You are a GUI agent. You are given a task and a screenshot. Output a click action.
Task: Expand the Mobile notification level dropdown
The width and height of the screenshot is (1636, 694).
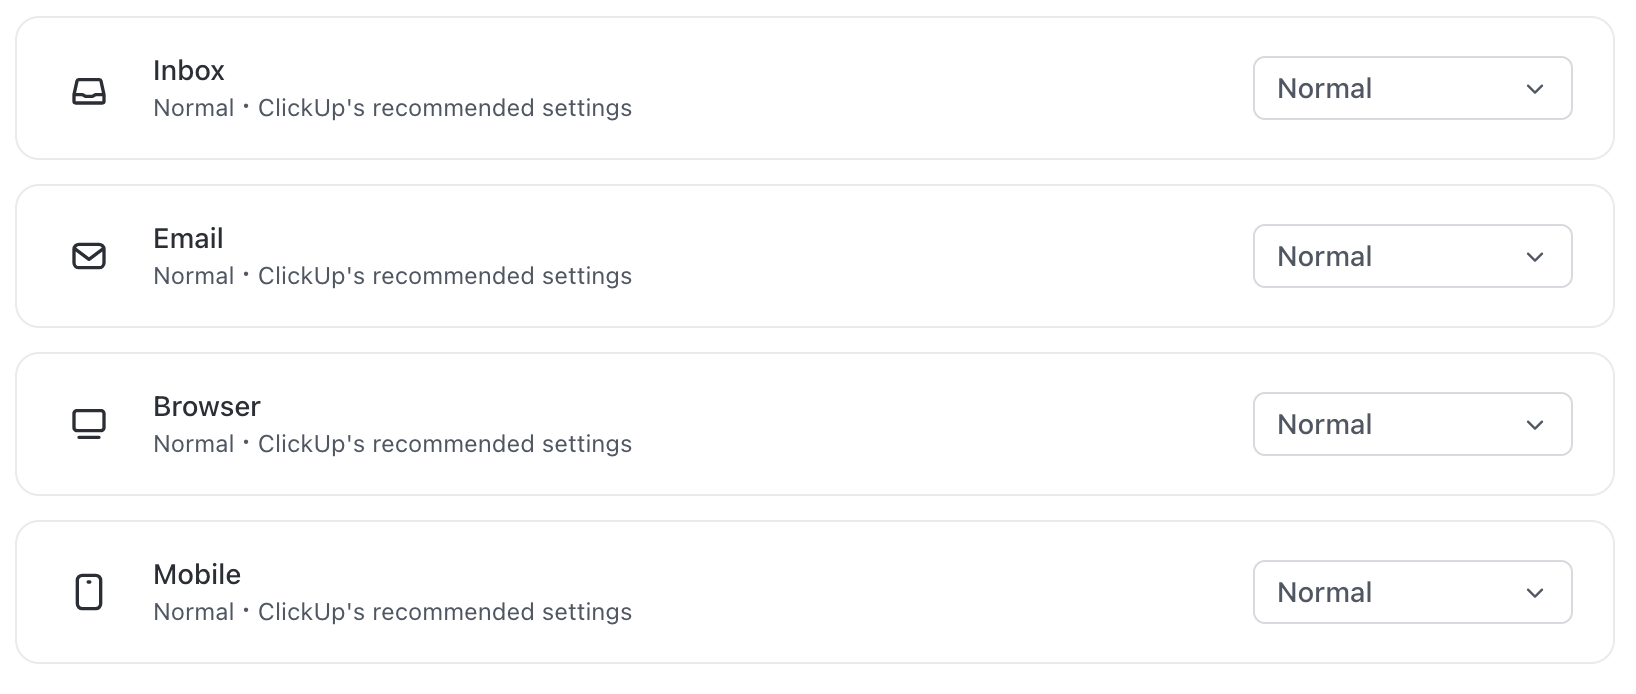[x=1412, y=592]
